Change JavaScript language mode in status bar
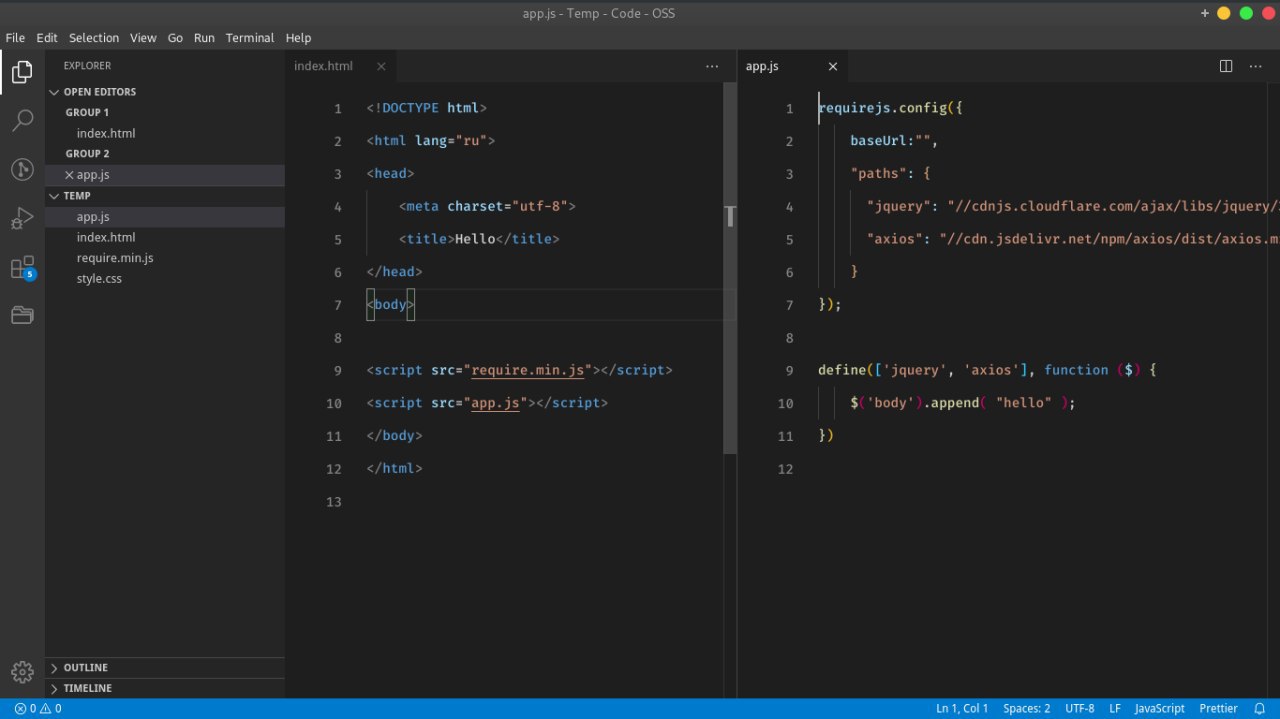 tap(1160, 708)
